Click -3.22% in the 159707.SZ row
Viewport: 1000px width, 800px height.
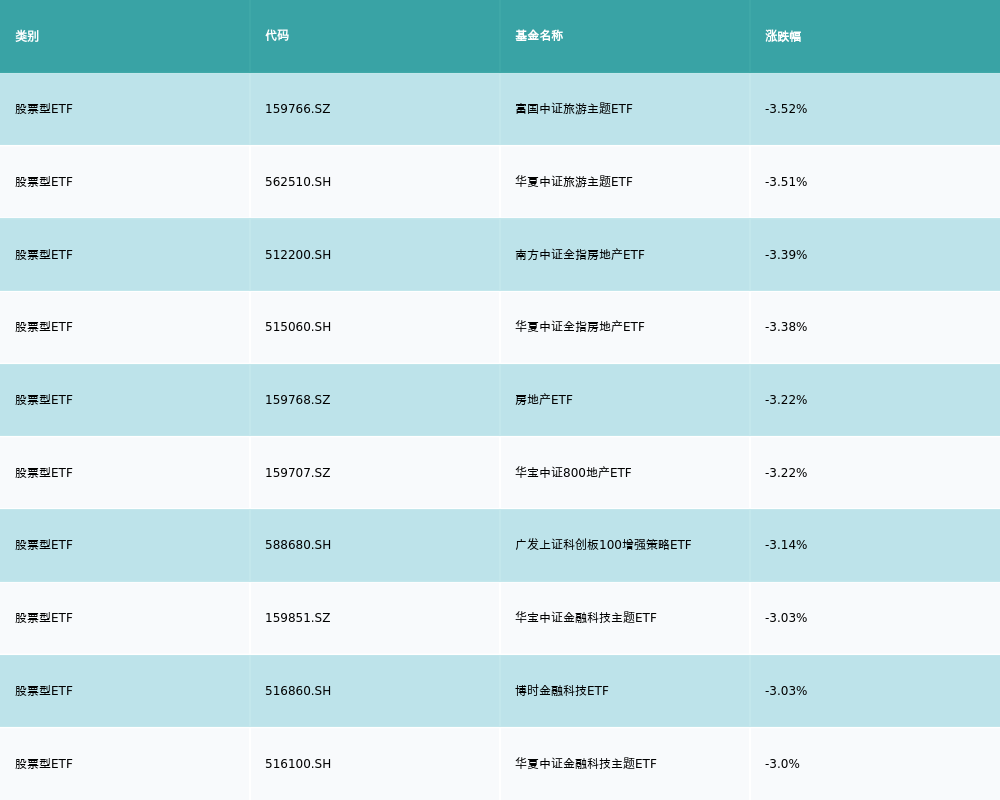[786, 473]
